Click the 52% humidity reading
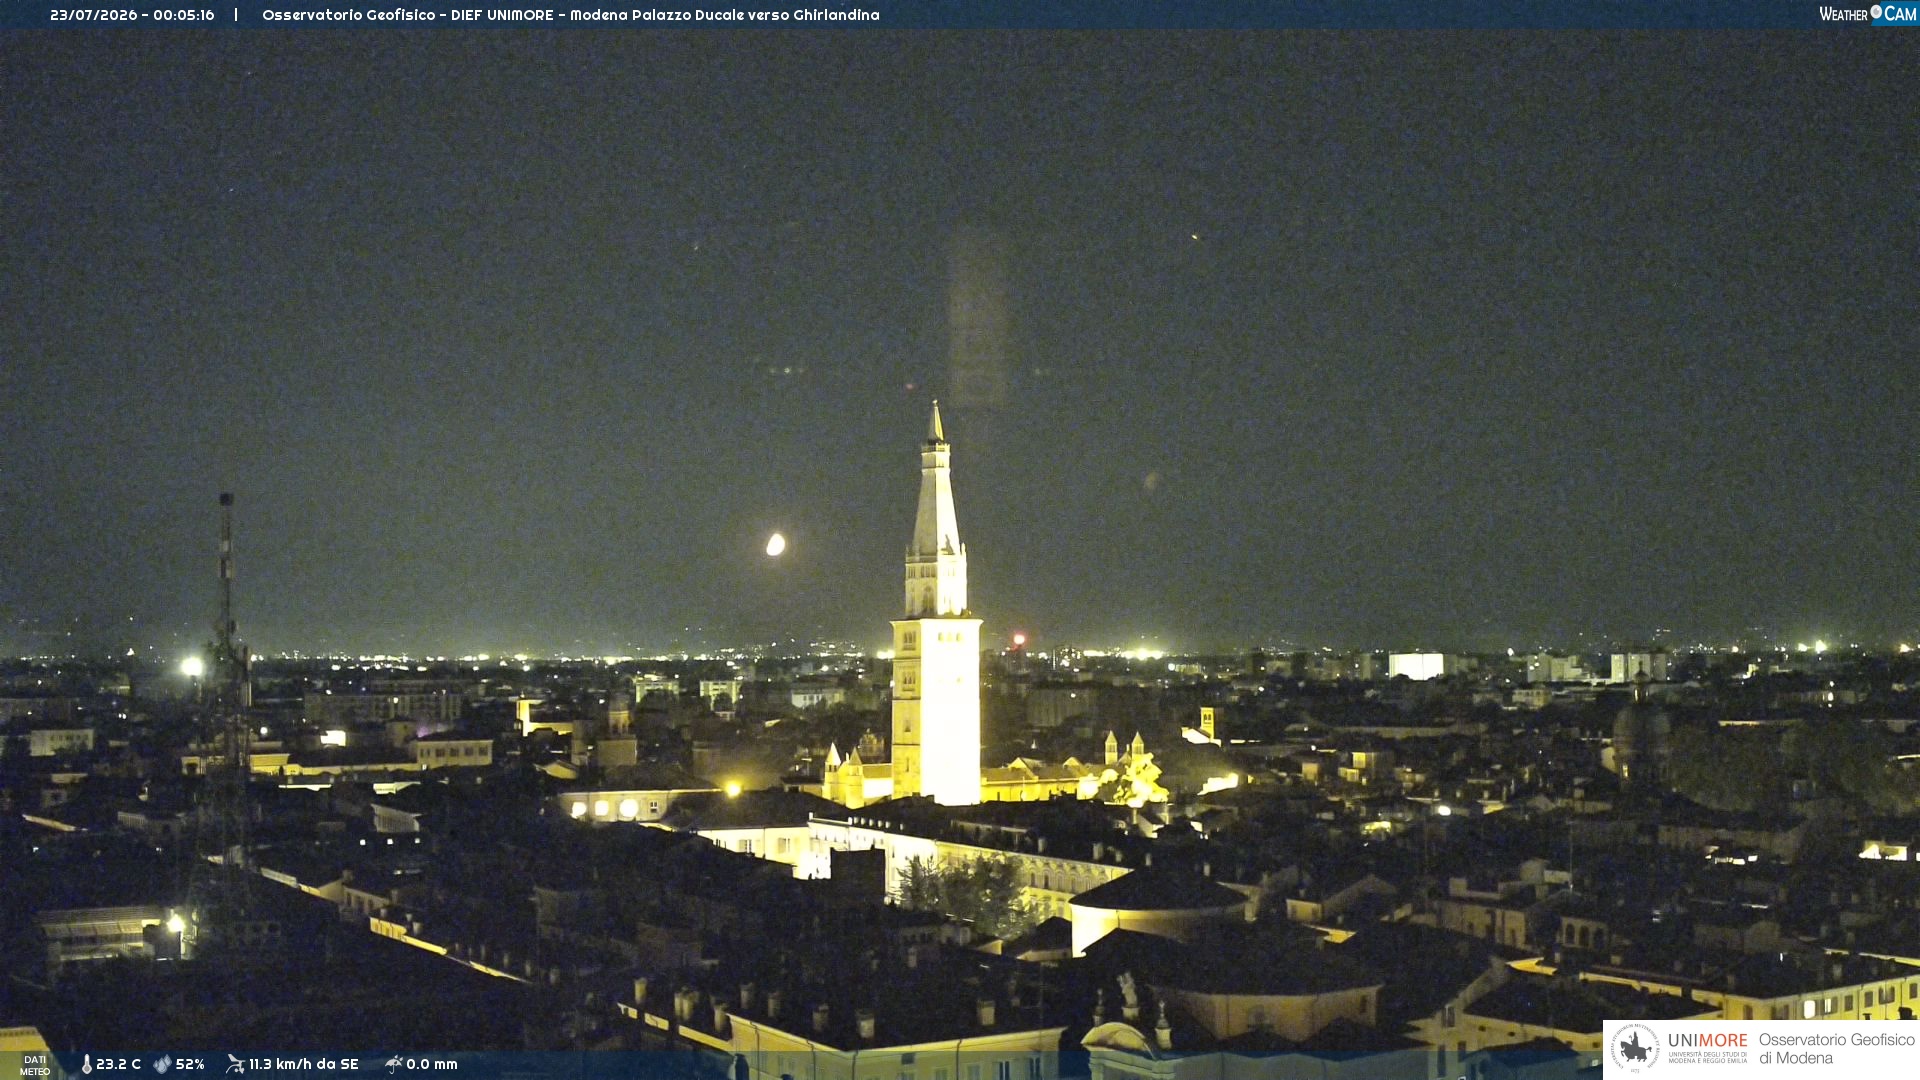Image resolution: width=1920 pixels, height=1080 pixels. (x=190, y=1064)
